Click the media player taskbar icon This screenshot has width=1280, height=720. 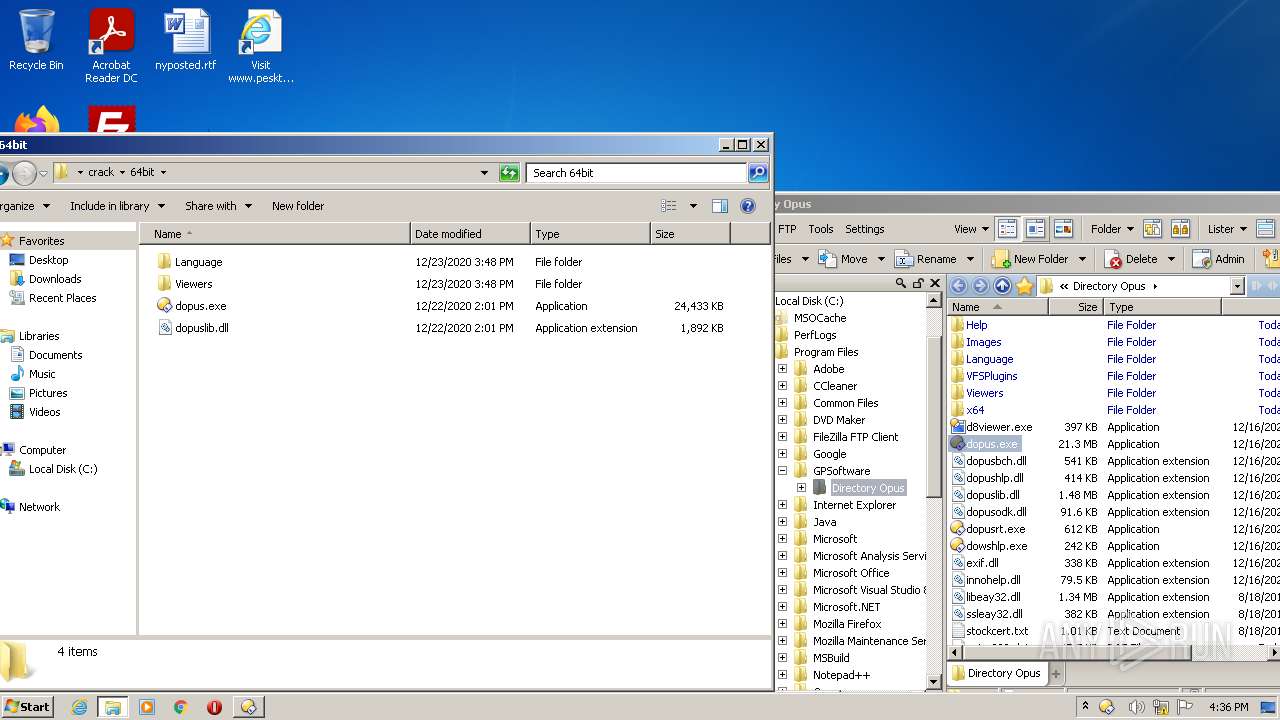coord(147,707)
